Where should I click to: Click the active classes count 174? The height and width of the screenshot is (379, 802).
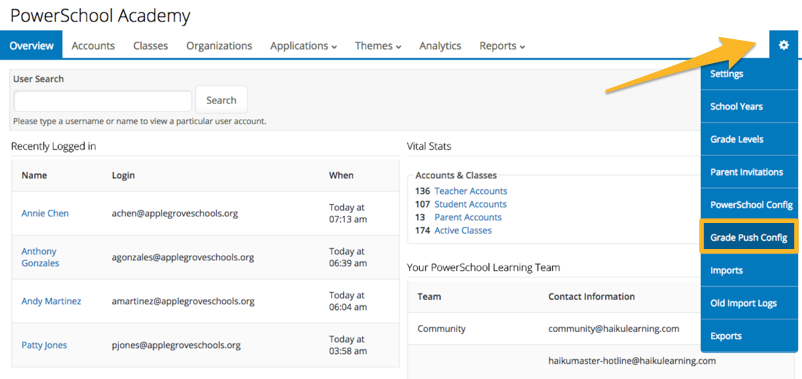pyautogui.click(x=422, y=231)
